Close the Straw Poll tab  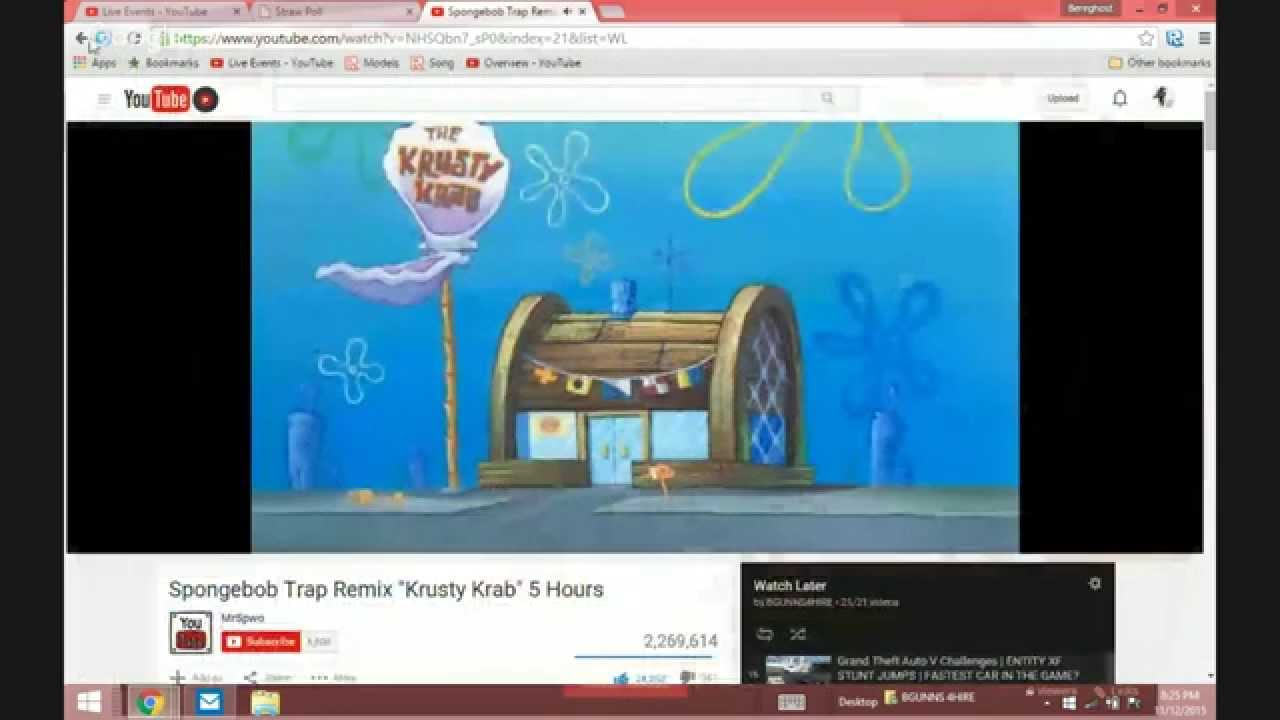coord(410,12)
